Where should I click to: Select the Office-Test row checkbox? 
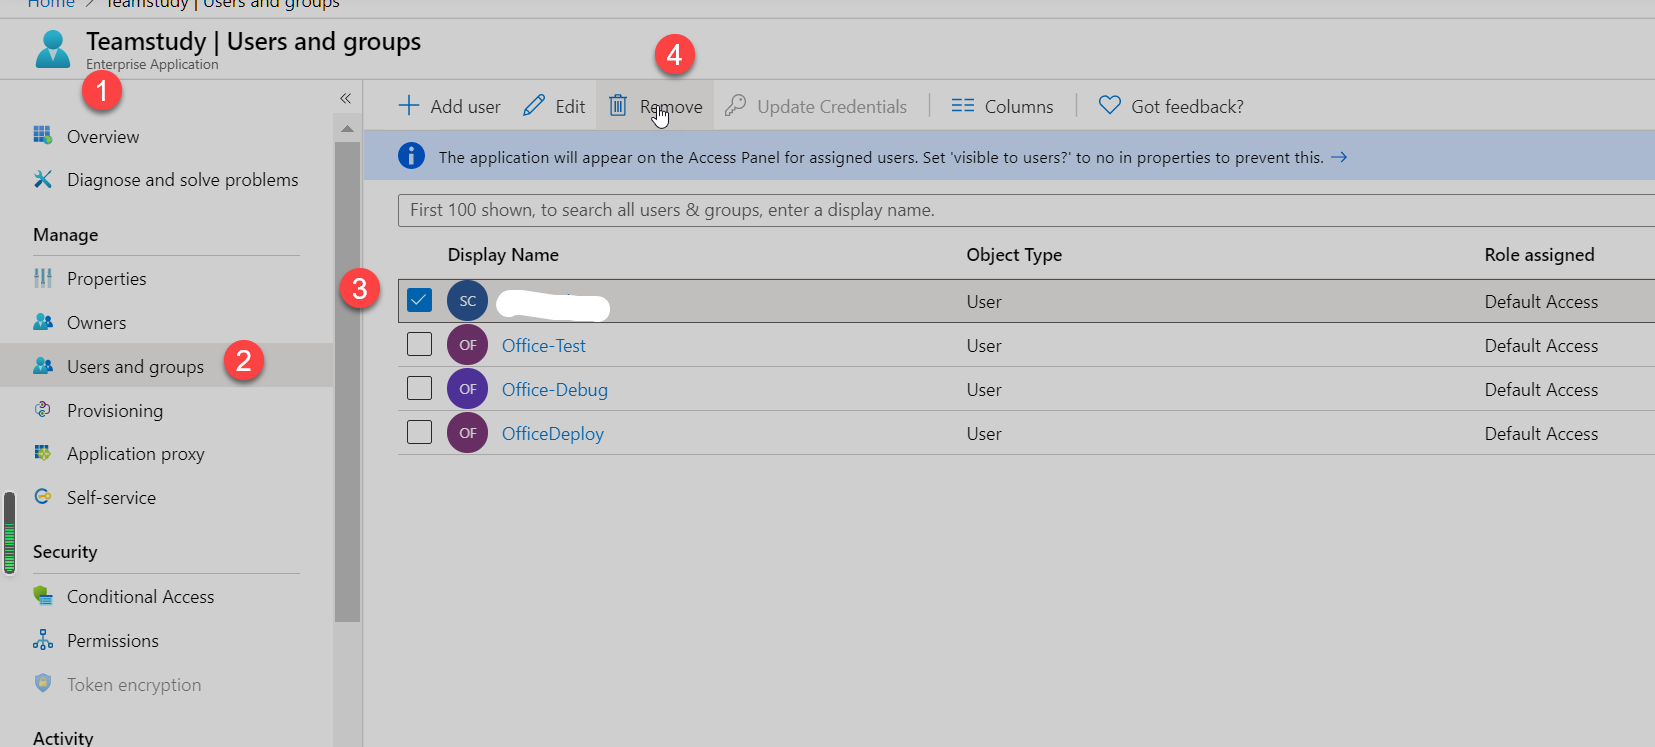pyautogui.click(x=419, y=345)
